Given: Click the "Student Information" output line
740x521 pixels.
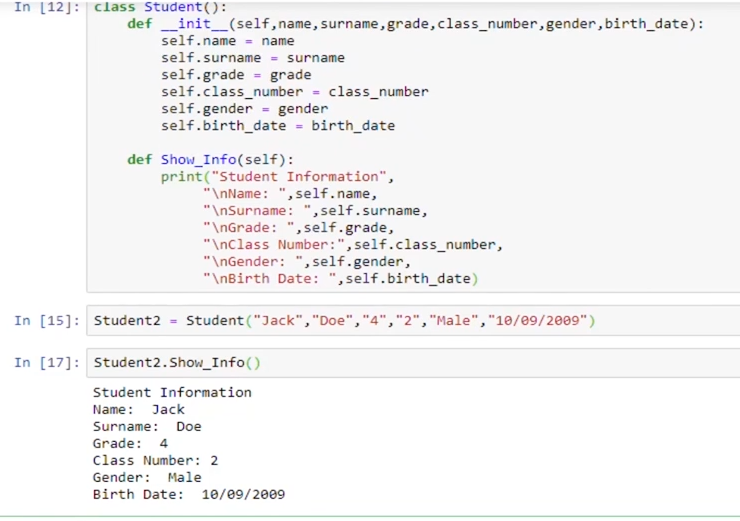Looking at the screenshot, I should (x=172, y=393).
